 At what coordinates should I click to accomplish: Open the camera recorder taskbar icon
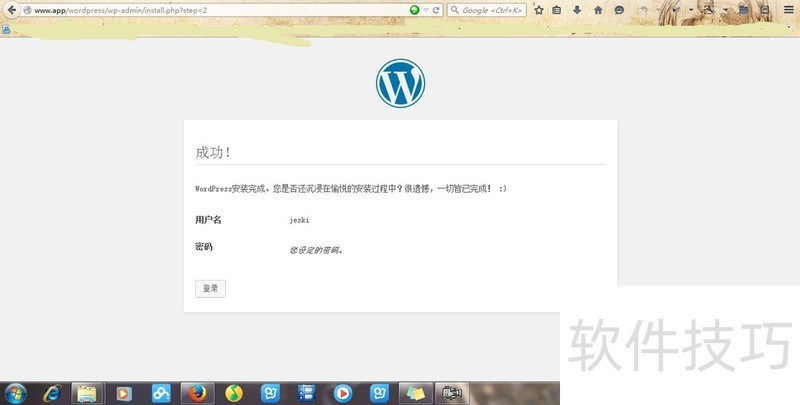pyautogui.click(x=452, y=393)
